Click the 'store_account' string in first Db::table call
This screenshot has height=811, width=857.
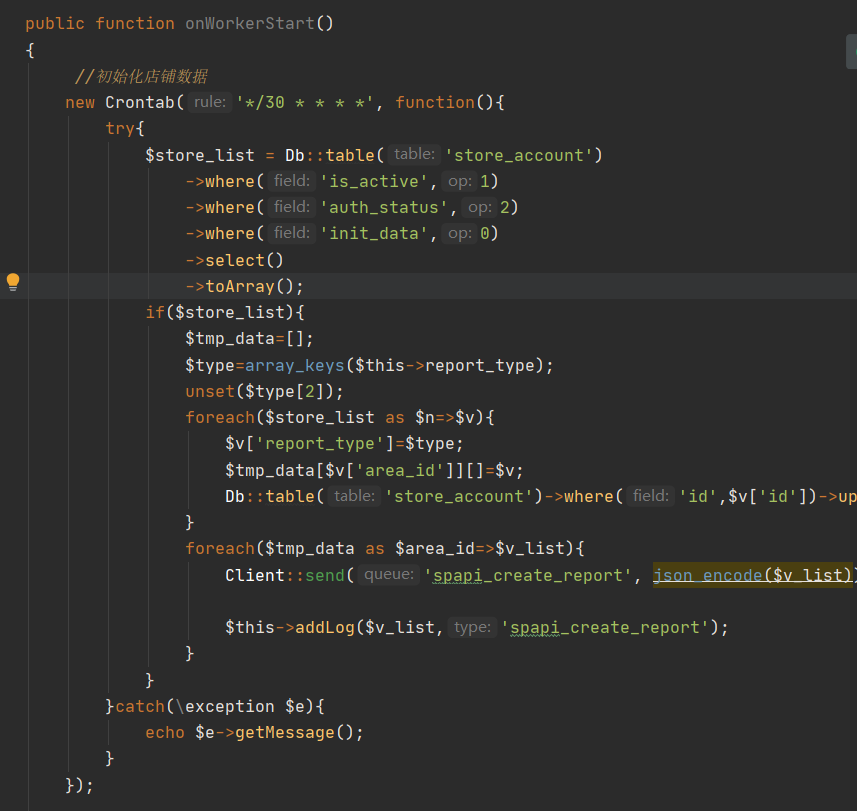click(x=519, y=155)
